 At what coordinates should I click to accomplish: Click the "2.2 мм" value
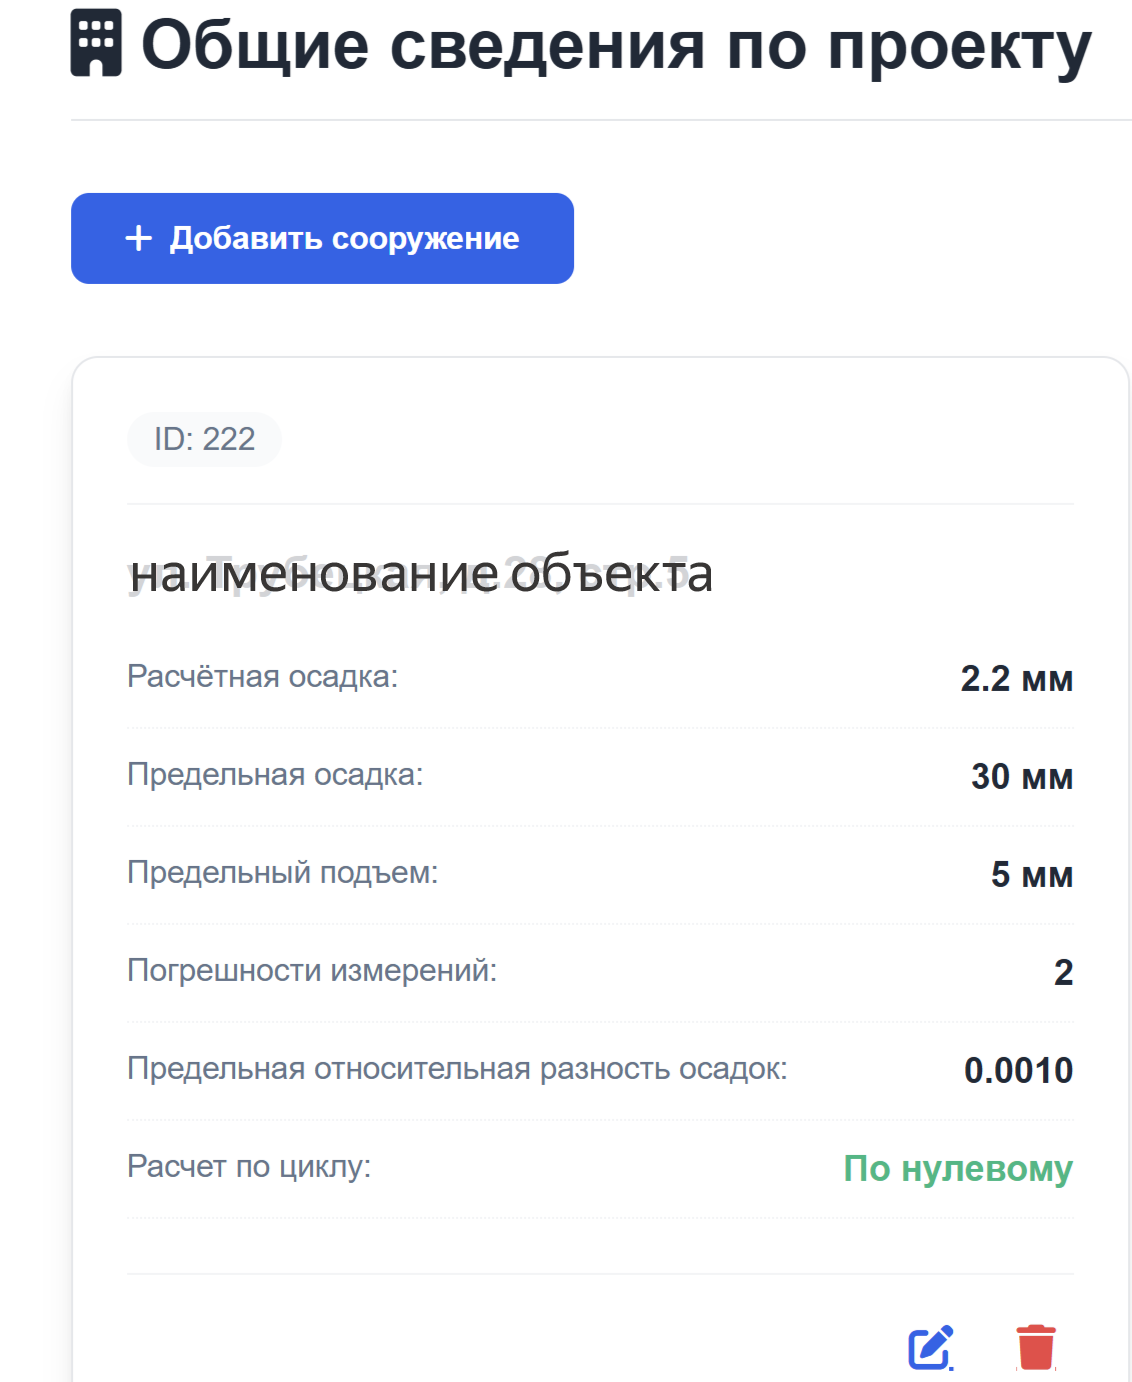[1016, 679]
